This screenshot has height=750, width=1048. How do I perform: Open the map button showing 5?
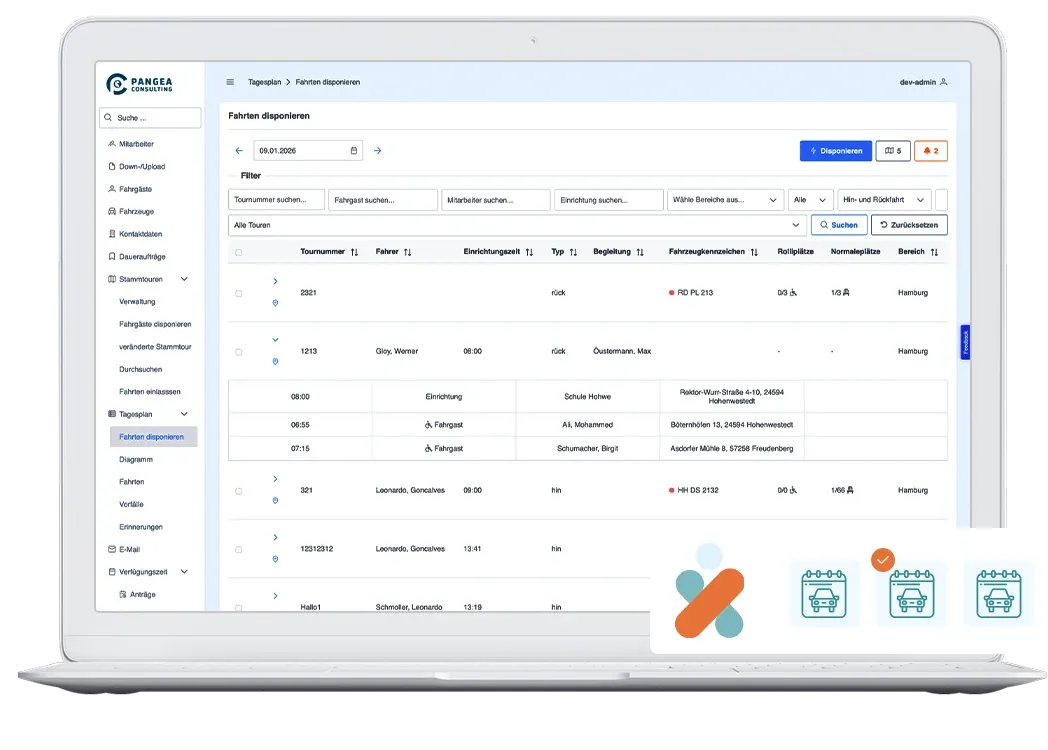[892, 151]
